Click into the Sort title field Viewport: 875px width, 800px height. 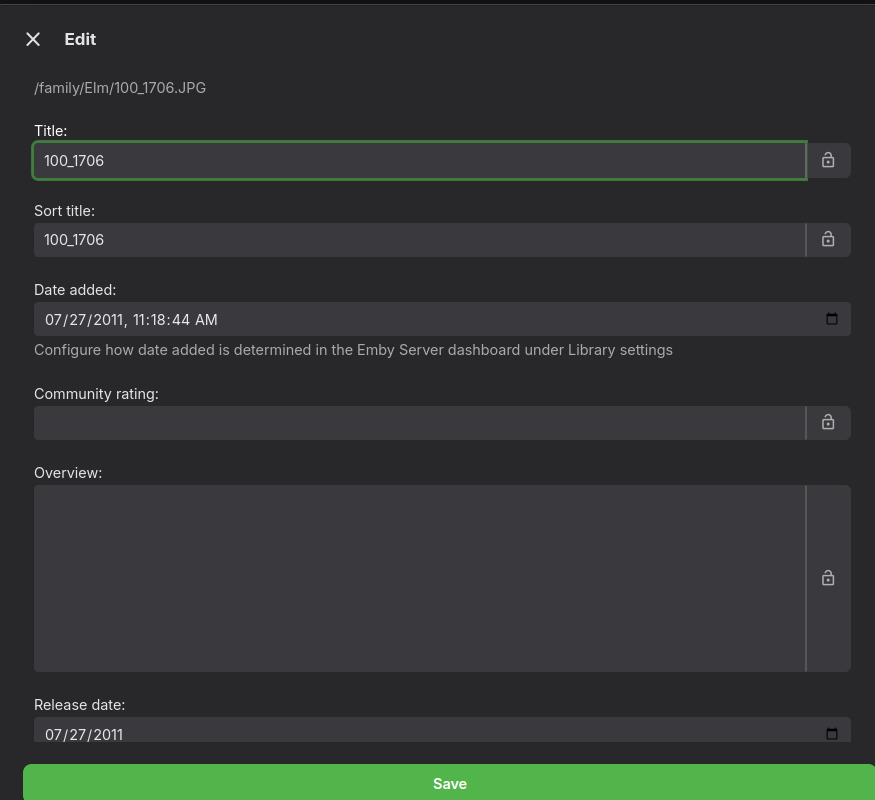pyautogui.click(x=420, y=240)
